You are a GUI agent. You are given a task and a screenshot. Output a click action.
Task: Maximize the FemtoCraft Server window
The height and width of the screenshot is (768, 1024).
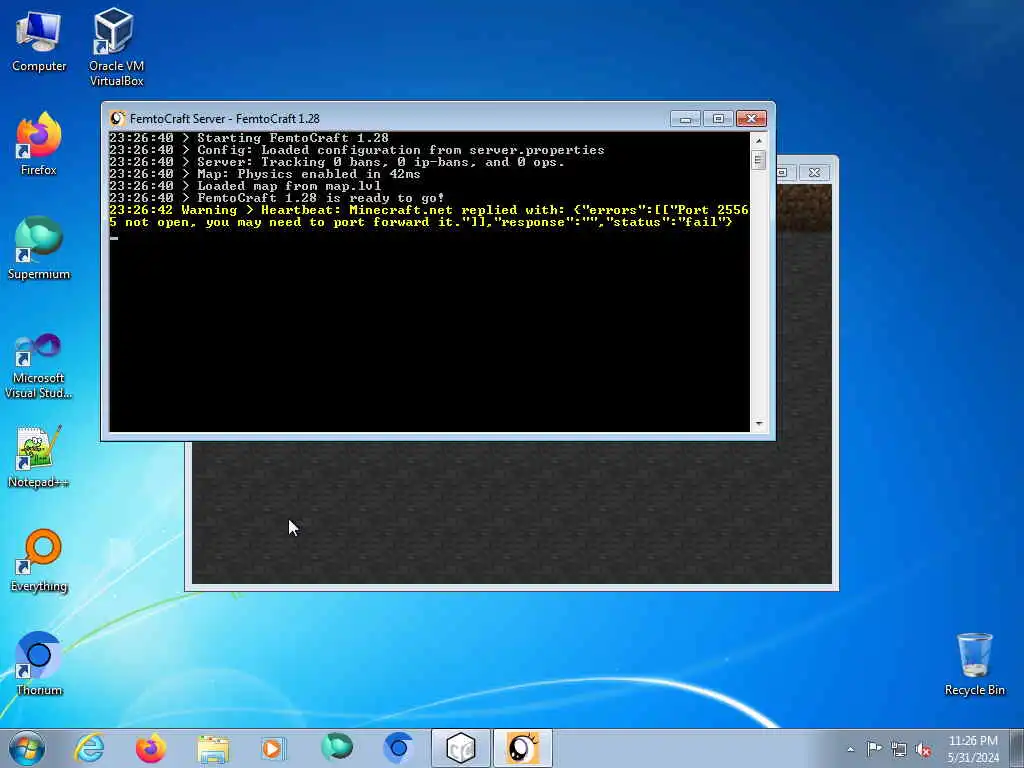[x=718, y=118]
